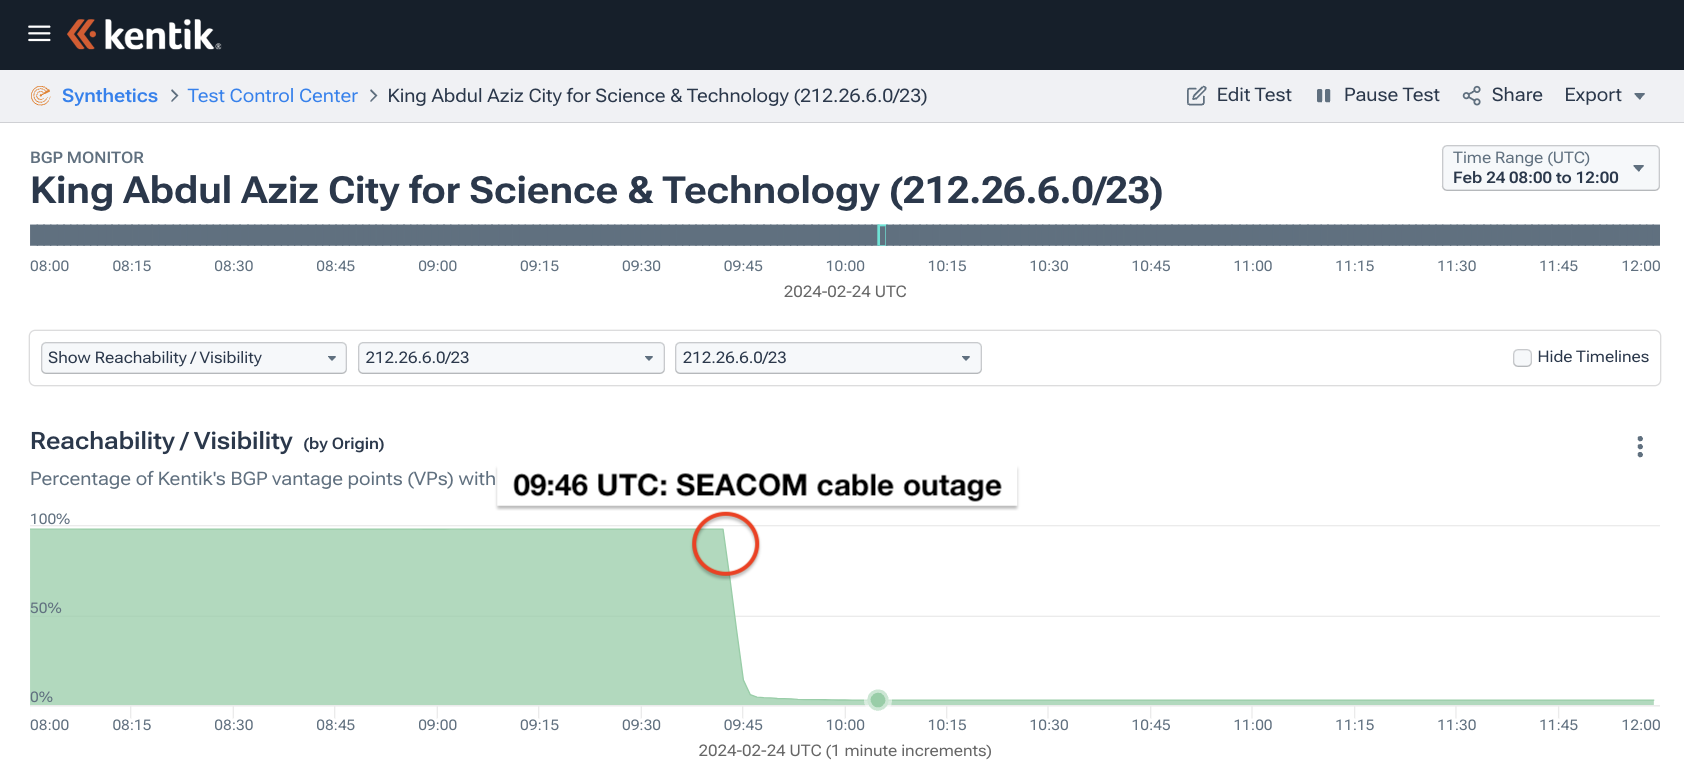Viewport: 1684px width, 780px height.
Task: Click the Share label
Action: pyautogui.click(x=1517, y=95)
